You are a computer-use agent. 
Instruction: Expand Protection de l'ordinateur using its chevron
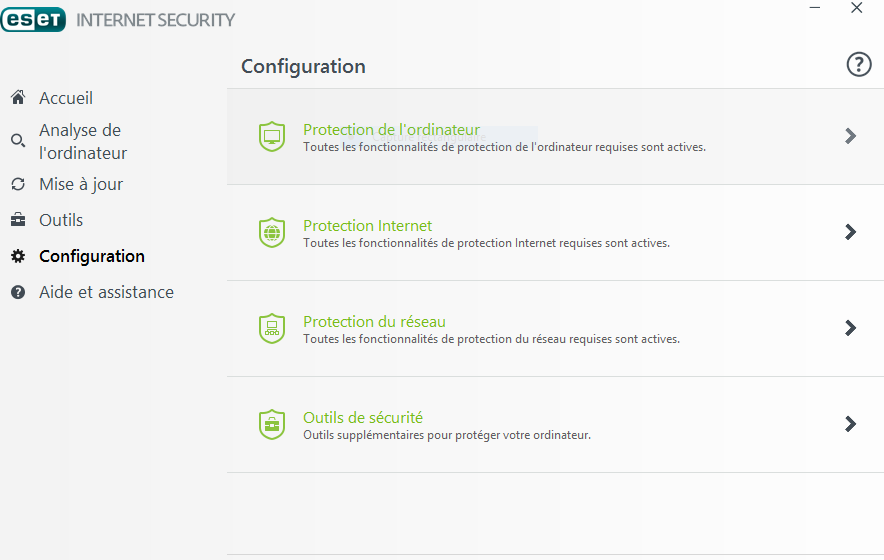pos(851,136)
